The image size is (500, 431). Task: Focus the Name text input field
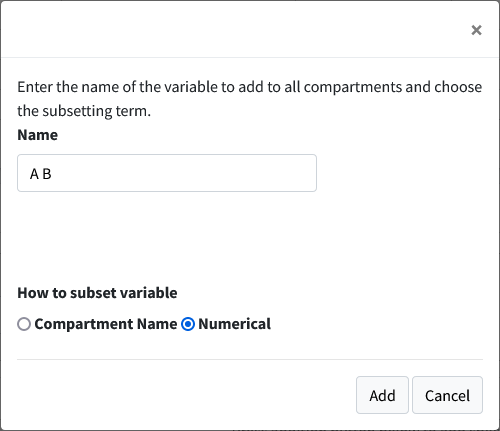click(x=167, y=173)
